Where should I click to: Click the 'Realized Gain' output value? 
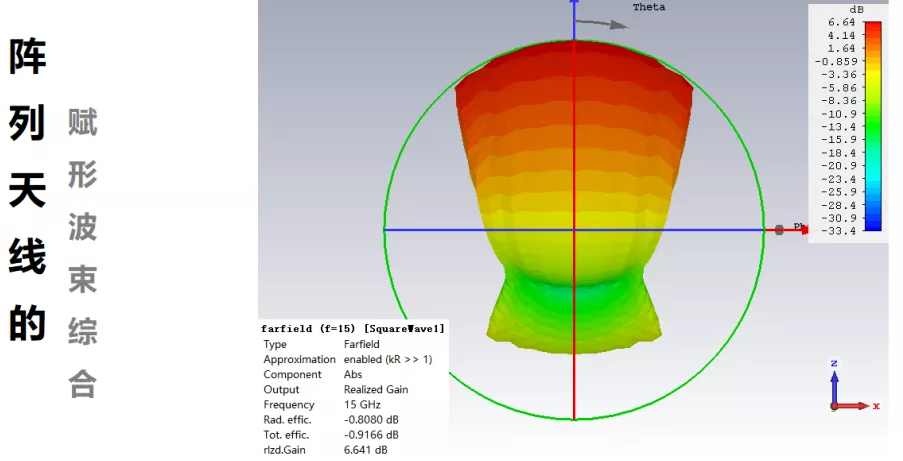point(376,390)
